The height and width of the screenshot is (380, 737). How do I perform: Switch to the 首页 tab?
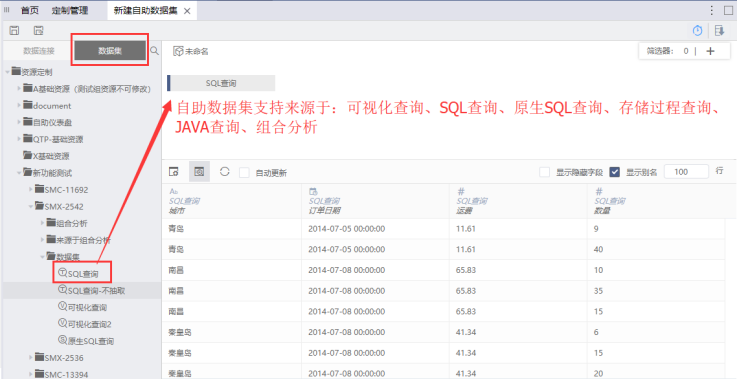[x=30, y=10]
